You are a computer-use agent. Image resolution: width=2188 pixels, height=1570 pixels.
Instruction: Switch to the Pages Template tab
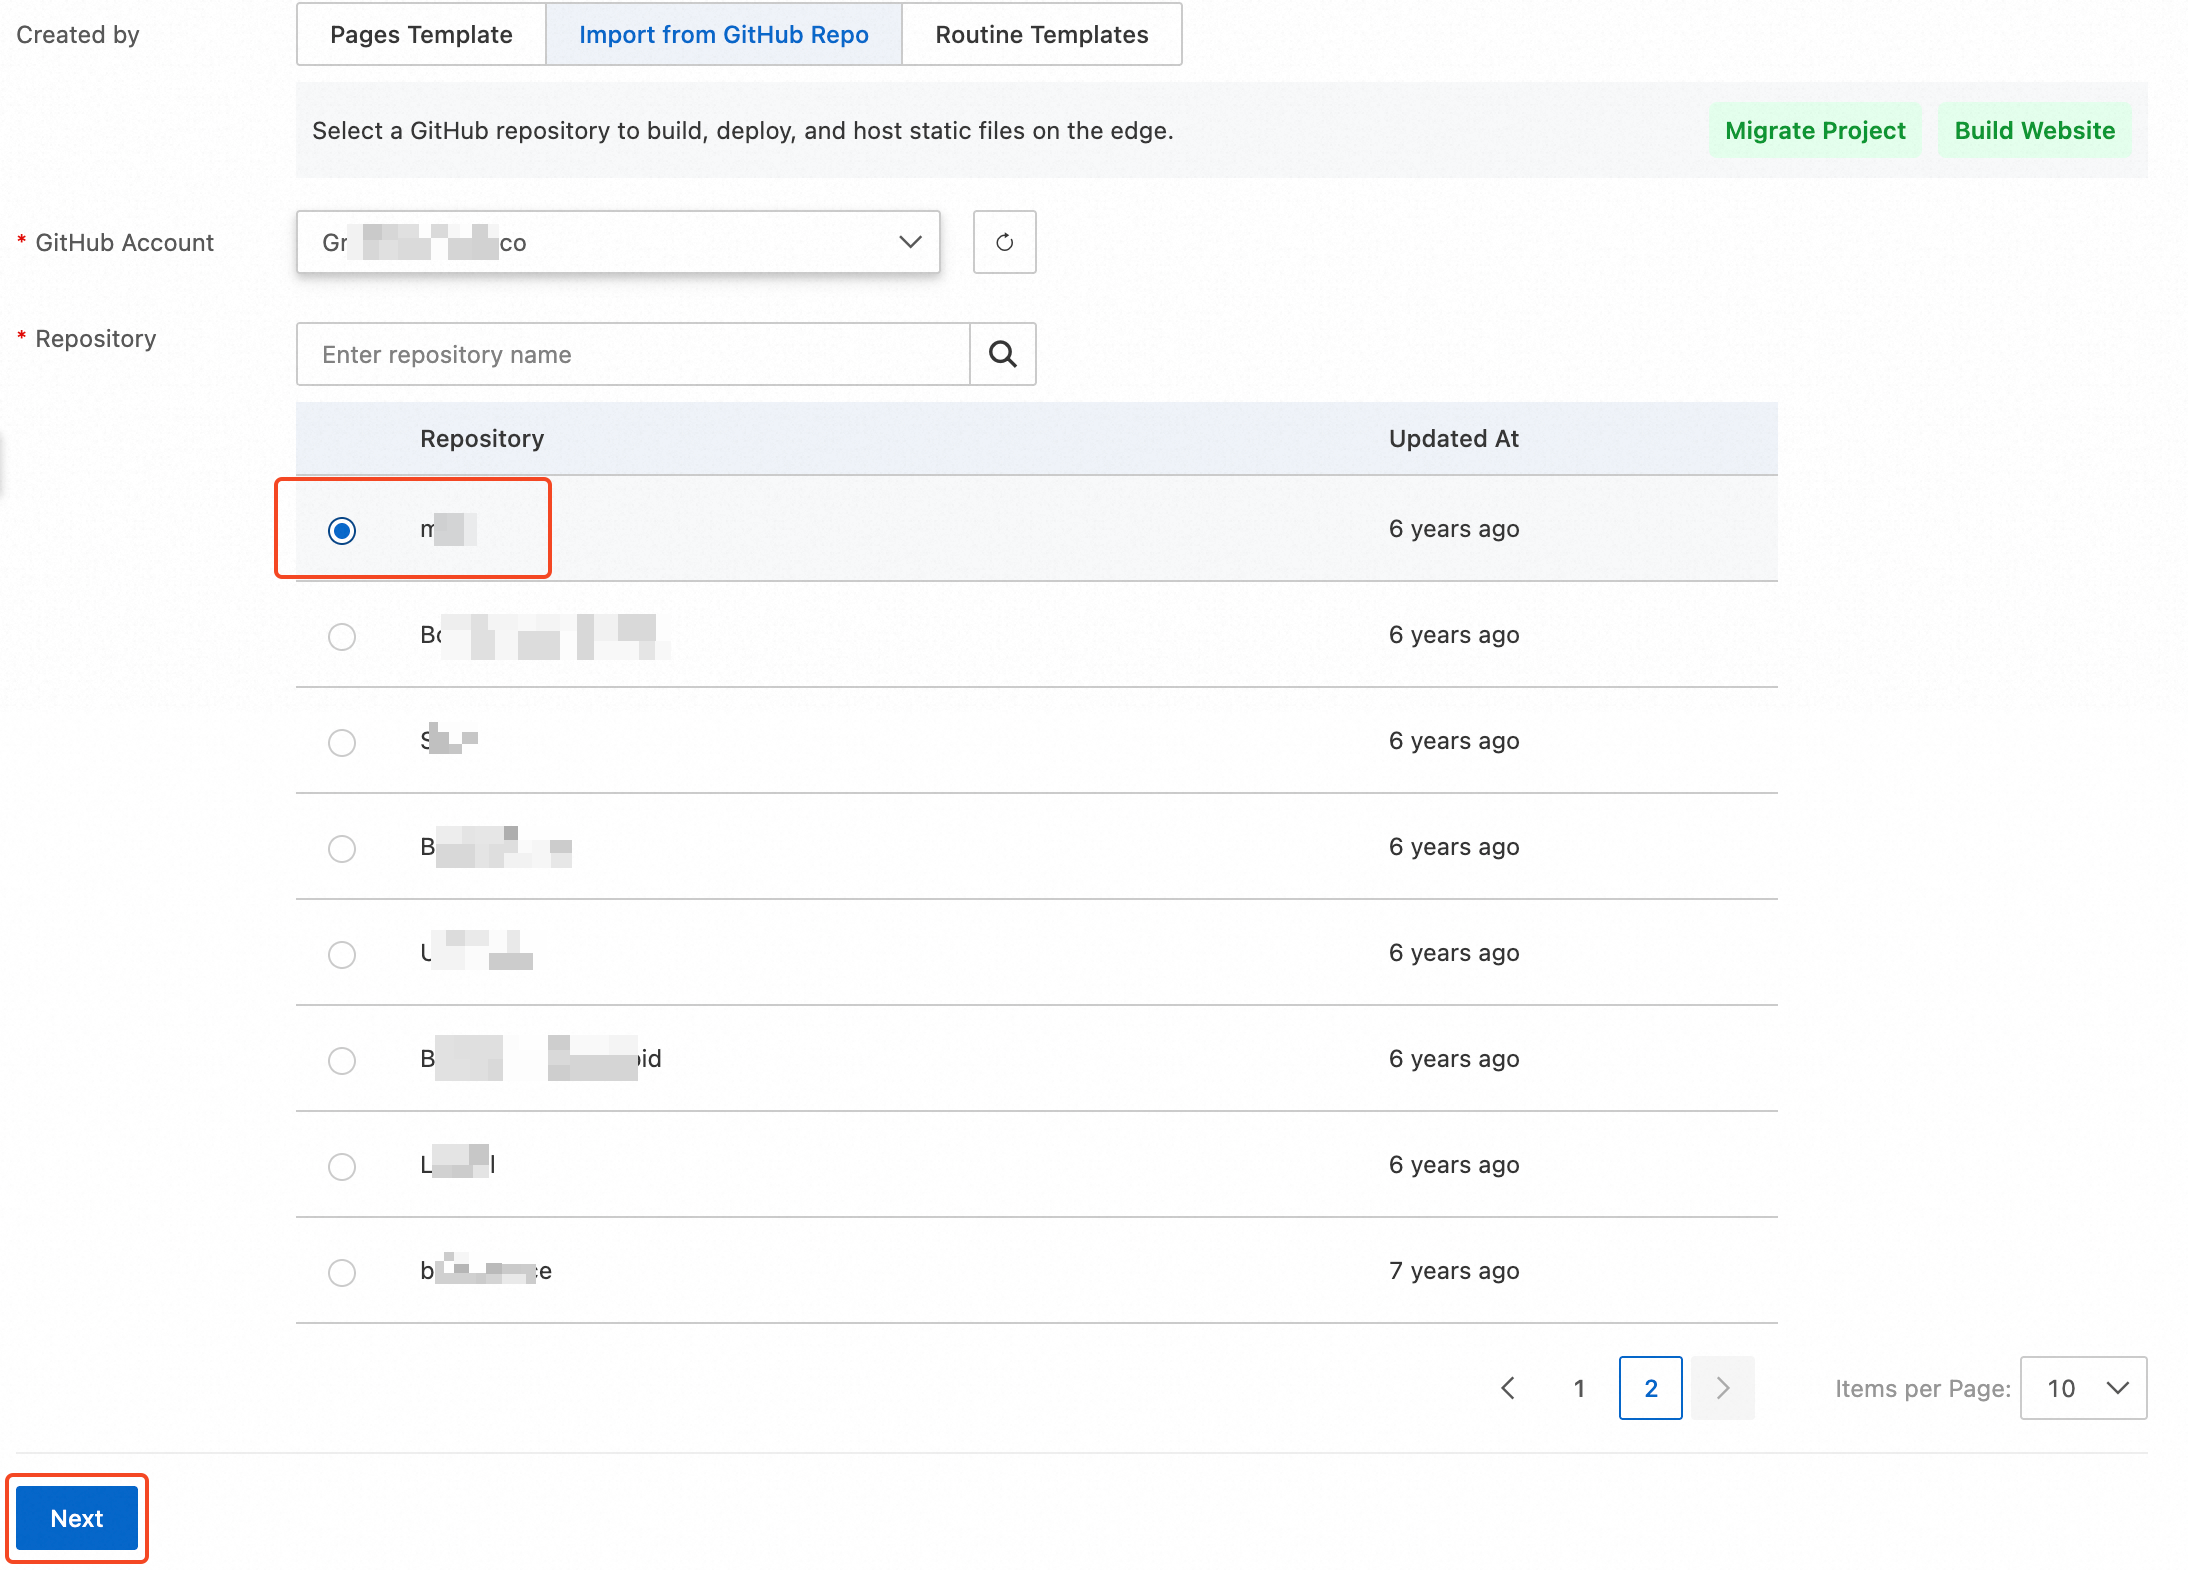pyautogui.click(x=421, y=34)
